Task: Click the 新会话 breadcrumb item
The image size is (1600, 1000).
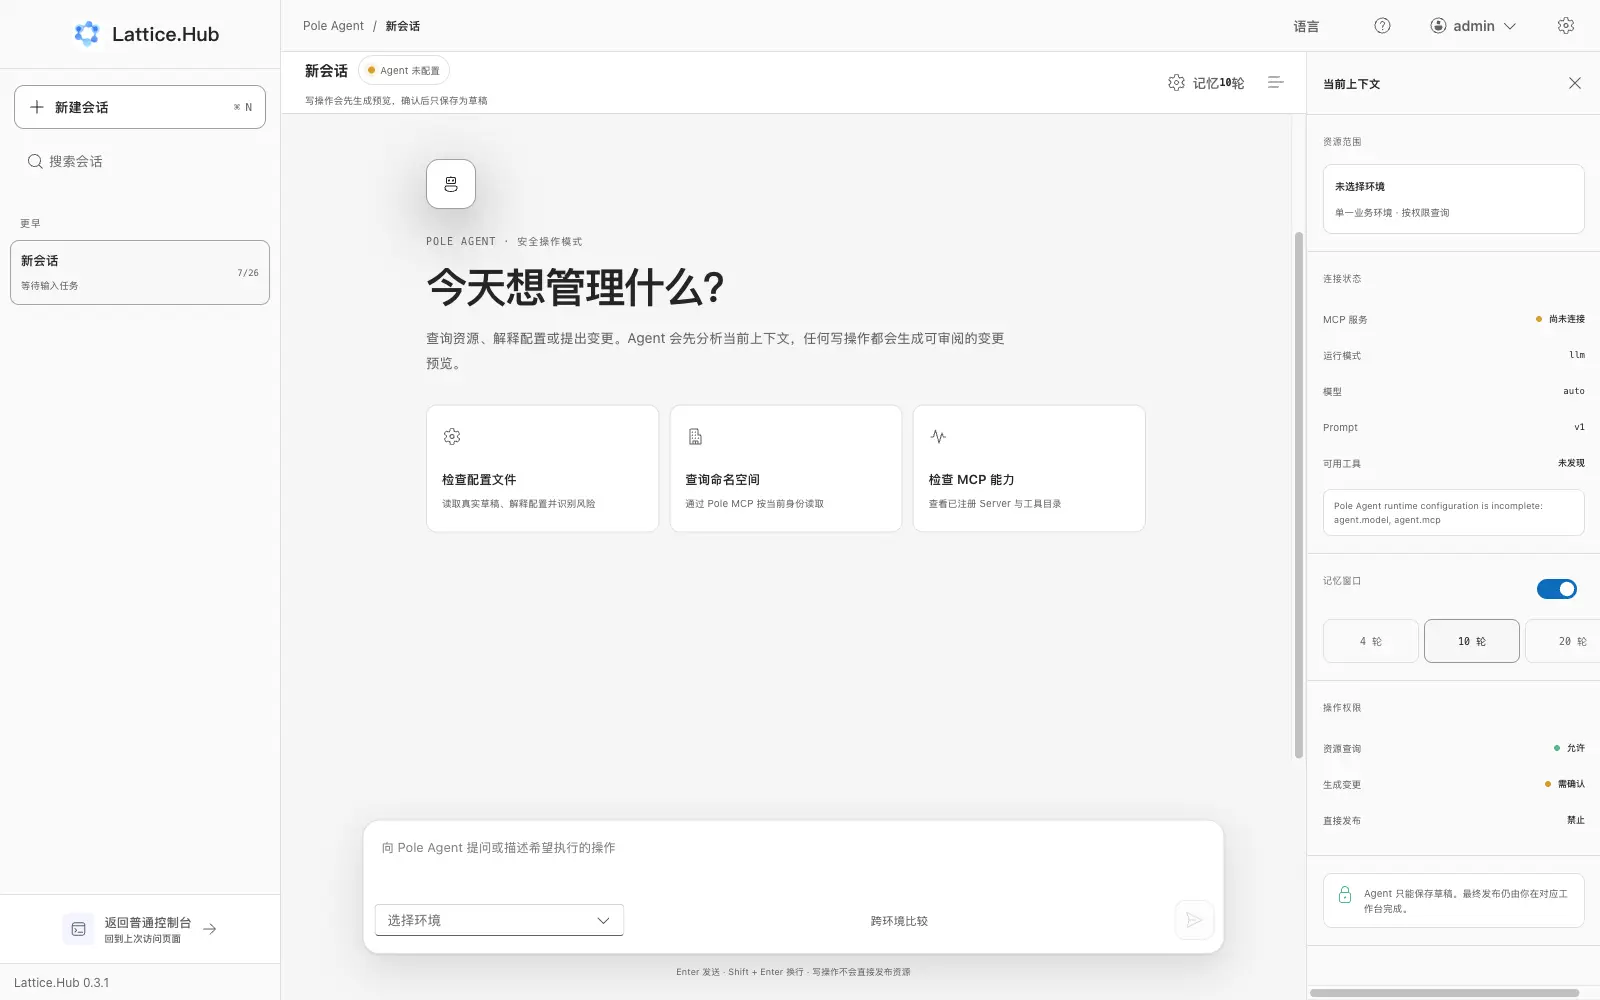Action: [403, 26]
